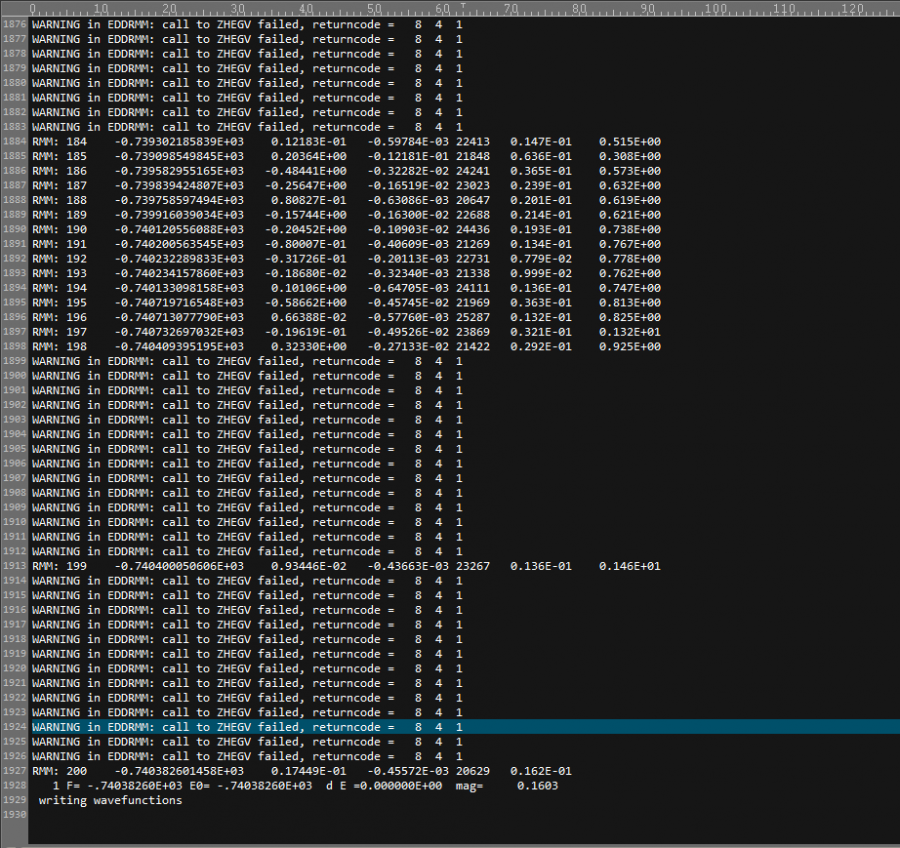Select line number 1884 in the gutter

point(14,141)
